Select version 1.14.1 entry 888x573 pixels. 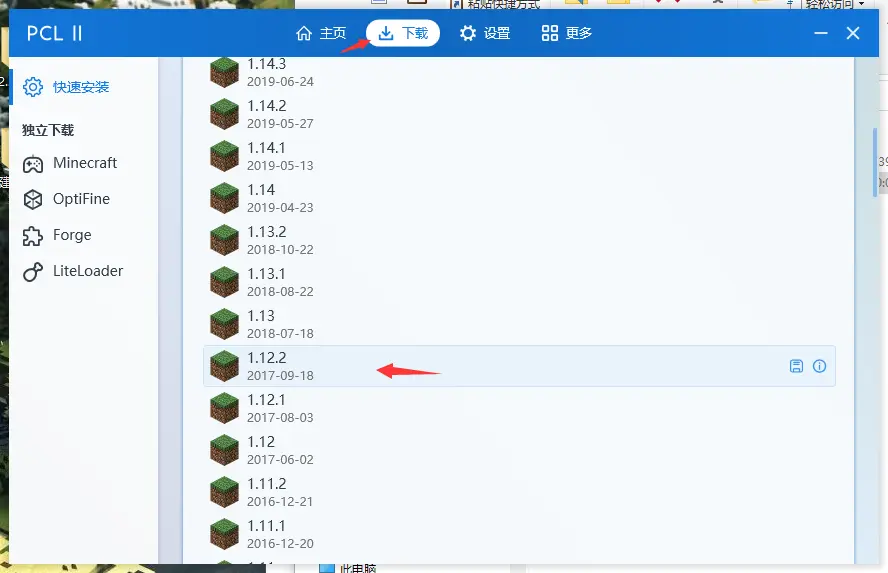519,156
